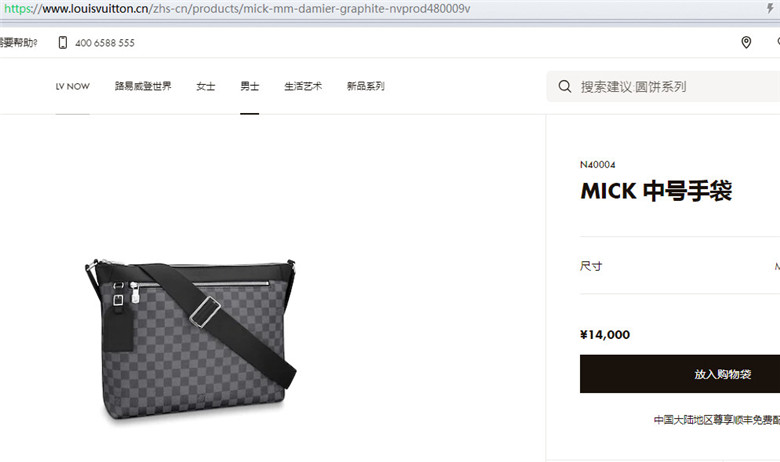
Task: Expand the 尺寸 size selector row
Action: [x=680, y=266]
